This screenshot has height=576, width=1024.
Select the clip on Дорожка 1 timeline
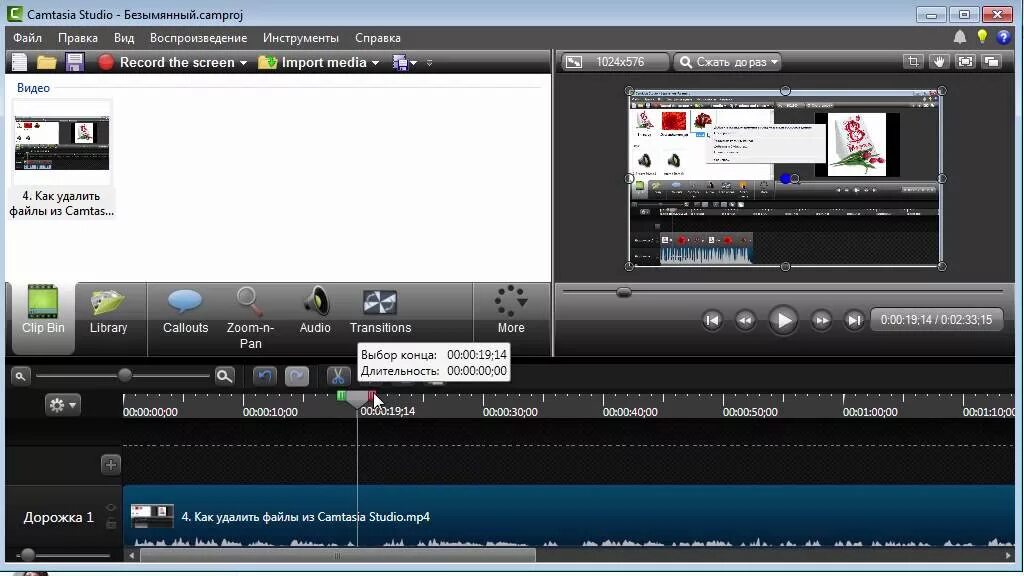pyautogui.click(x=568, y=516)
